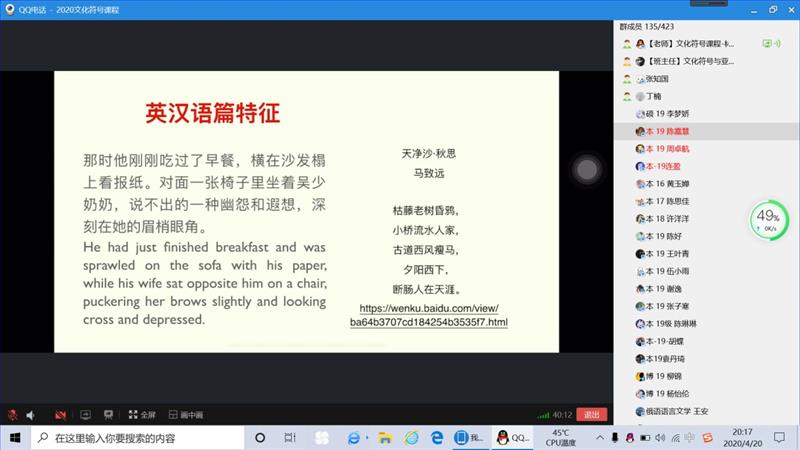Open Task View on the taskbar
This screenshot has width=800, height=450.
click(290, 438)
